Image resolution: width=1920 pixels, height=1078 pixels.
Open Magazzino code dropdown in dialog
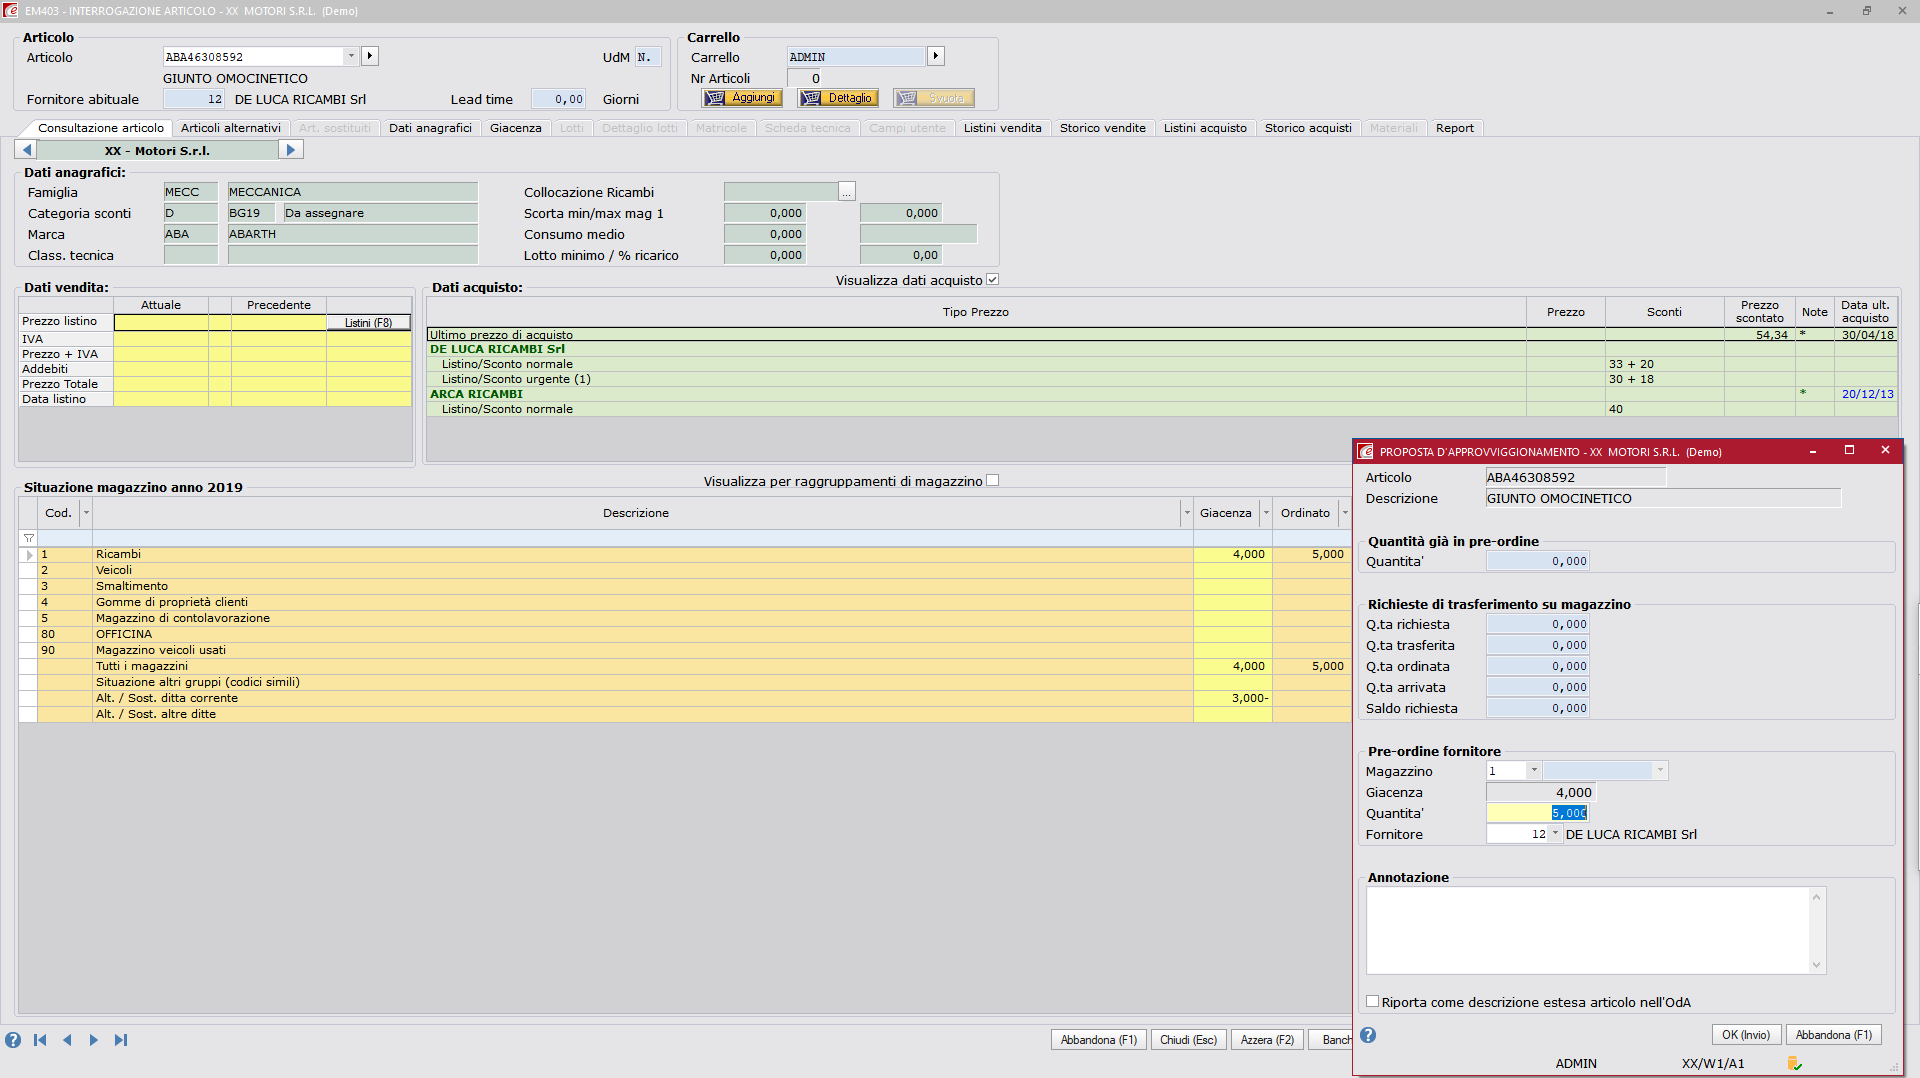(x=1534, y=771)
